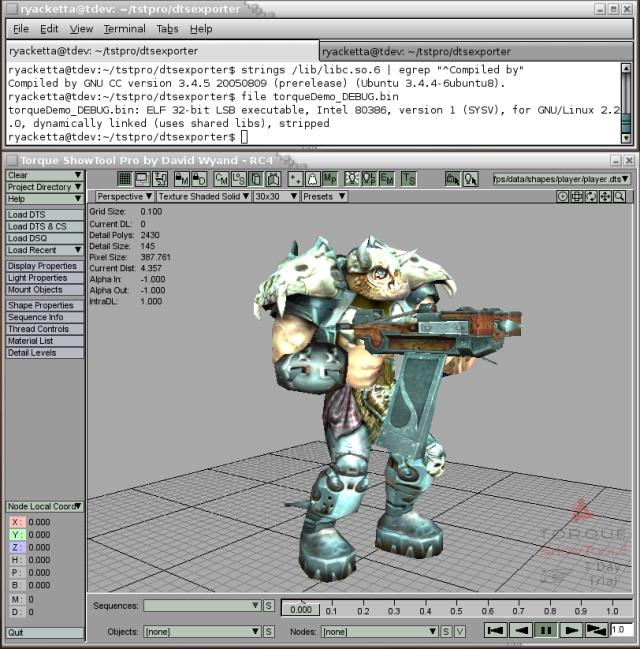Toggle the EM toolbar button

(x=387, y=179)
